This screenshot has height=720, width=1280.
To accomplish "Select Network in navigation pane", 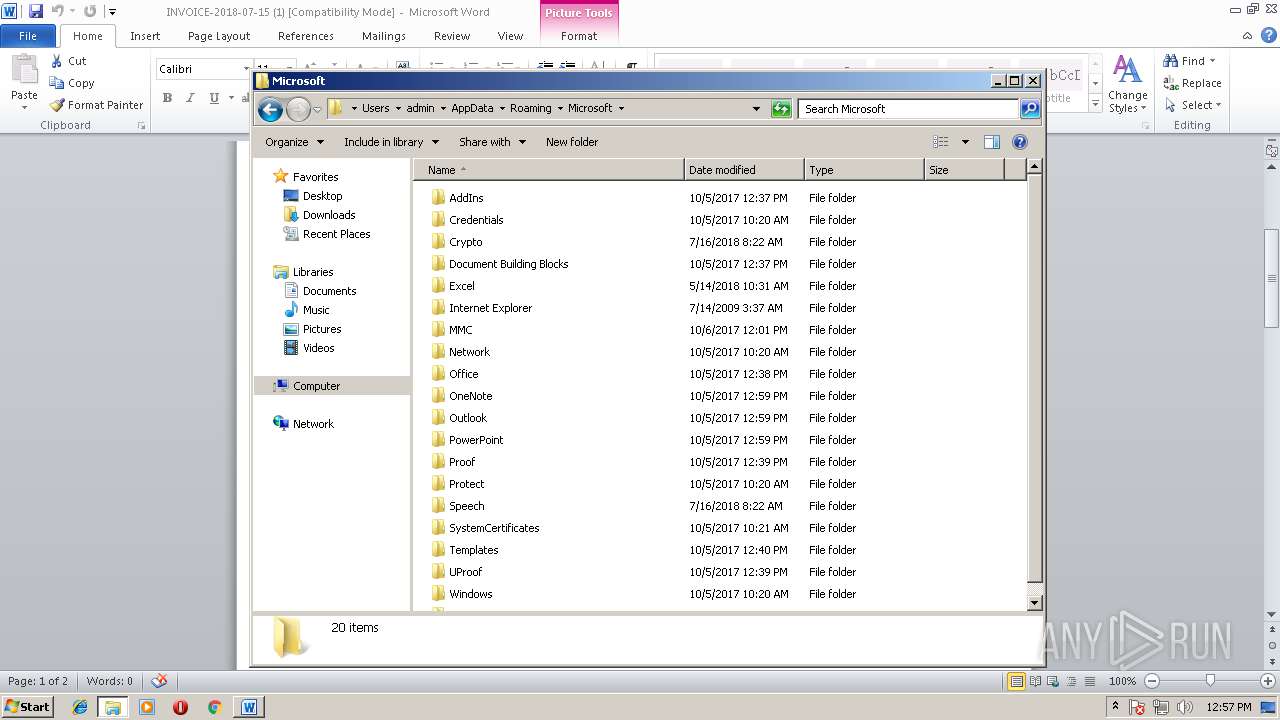I will [x=313, y=424].
